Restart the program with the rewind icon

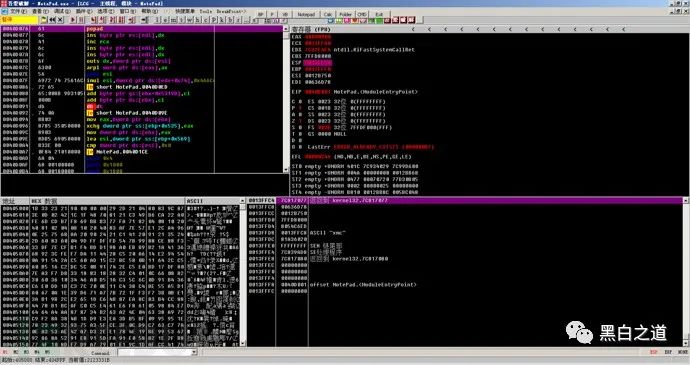pyautogui.click(x=52, y=20)
